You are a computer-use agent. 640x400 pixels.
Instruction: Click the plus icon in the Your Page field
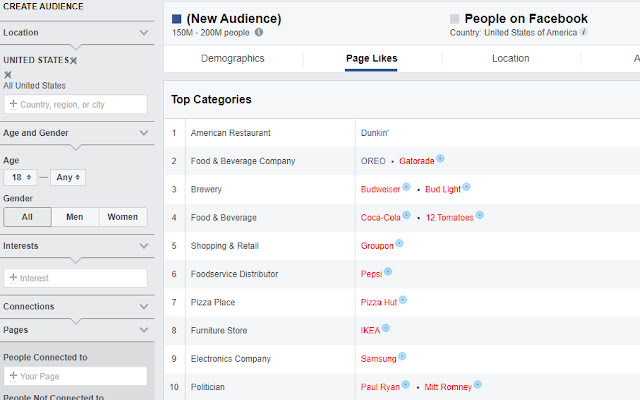pyautogui.click(x=13, y=376)
